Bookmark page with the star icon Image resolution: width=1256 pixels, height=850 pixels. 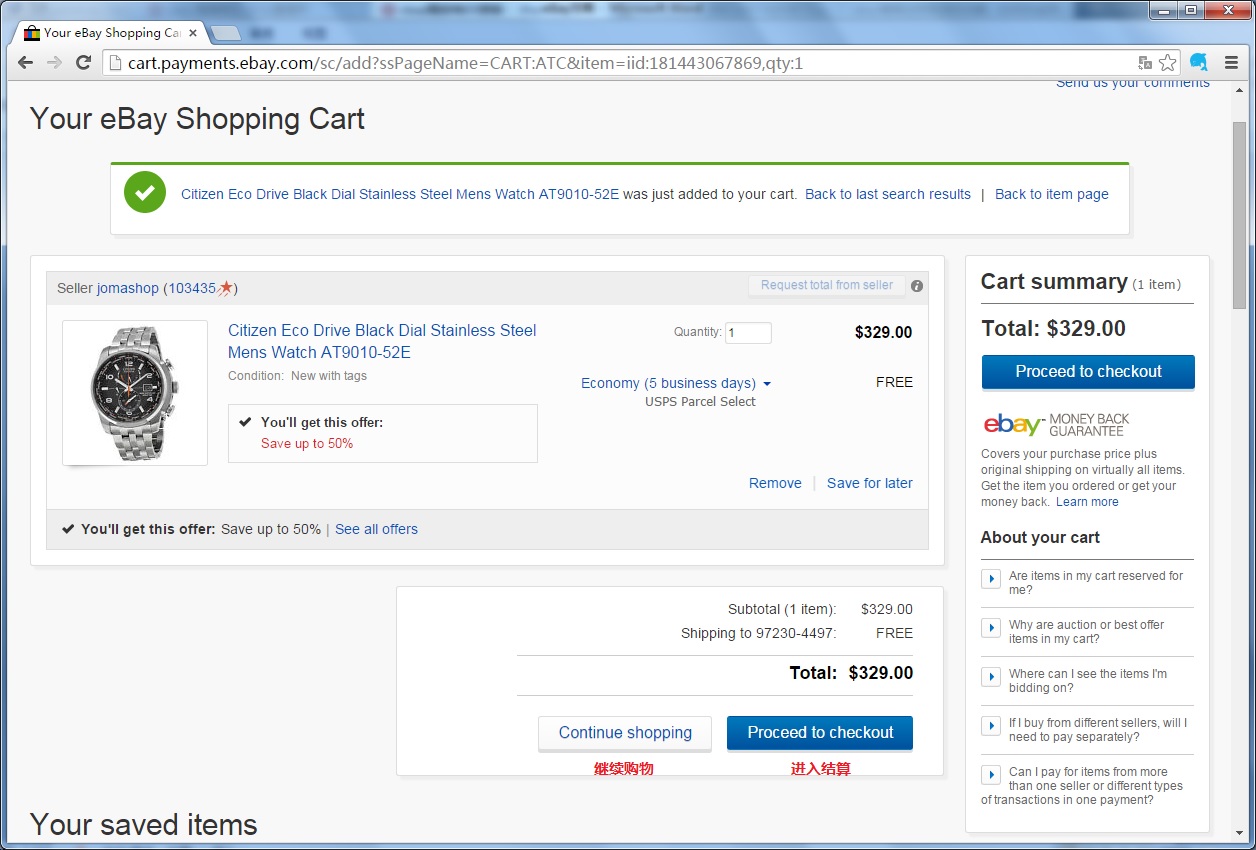(x=1168, y=63)
